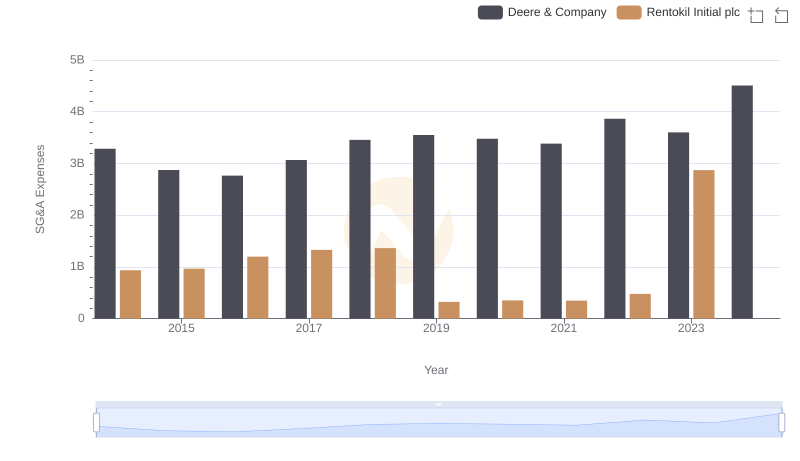
Task: Click the left handle of the zoom slider
Action: pos(96,422)
